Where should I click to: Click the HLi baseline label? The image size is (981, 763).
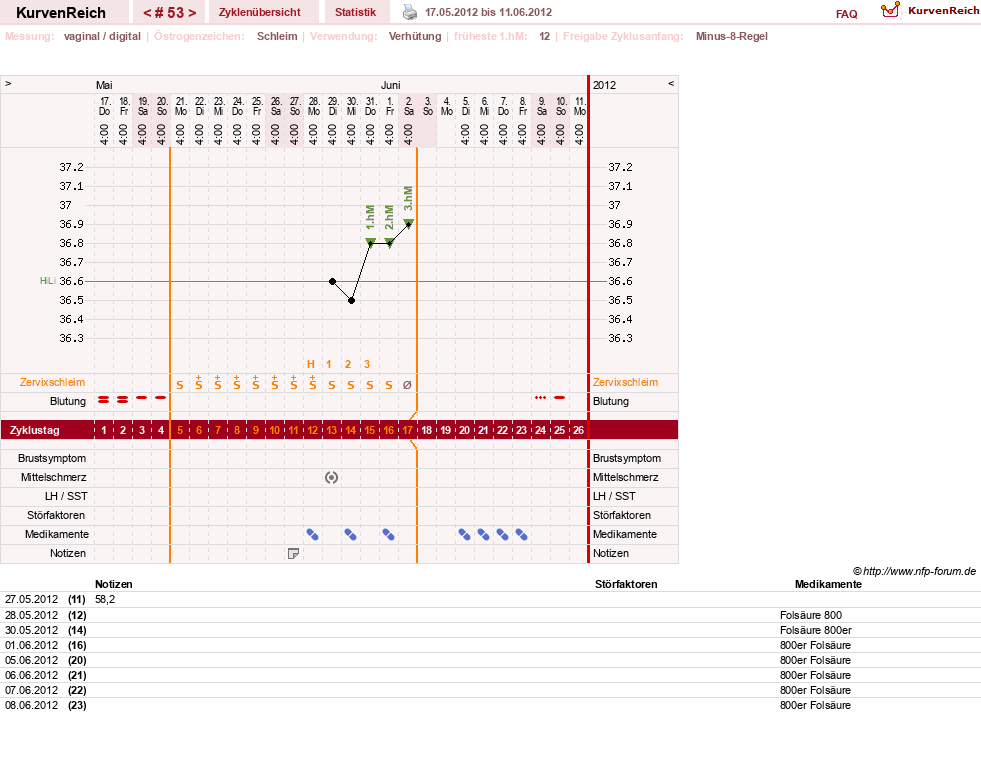pos(48,281)
